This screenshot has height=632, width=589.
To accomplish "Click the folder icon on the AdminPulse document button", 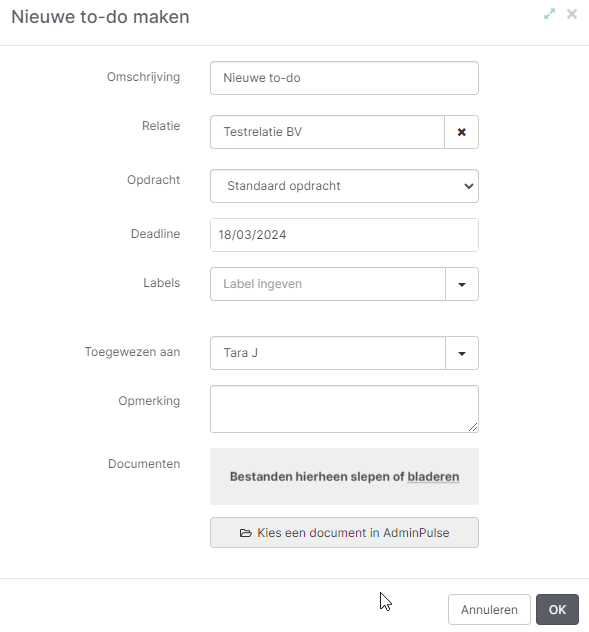I will pos(246,533).
